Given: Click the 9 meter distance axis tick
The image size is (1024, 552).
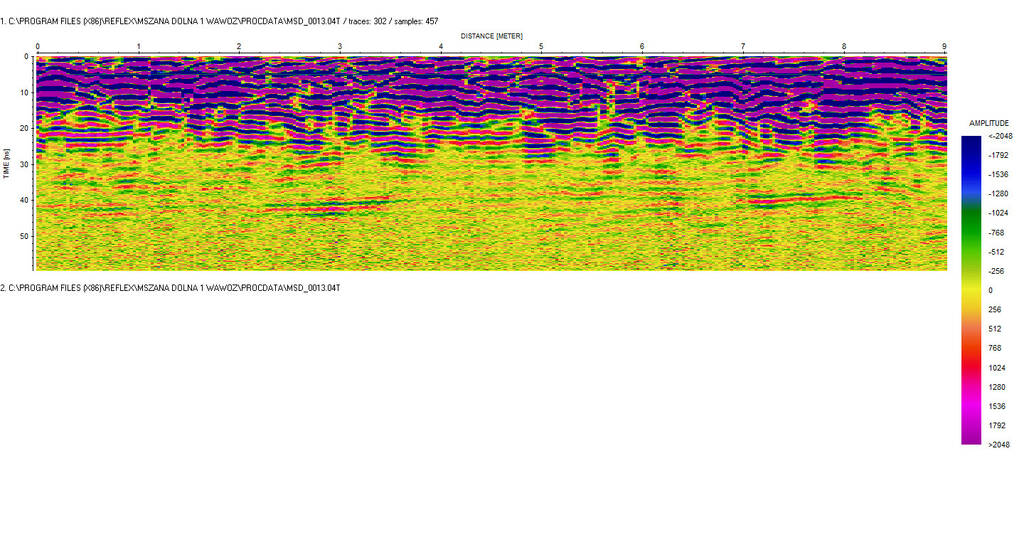Looking at the screenshot, I should (944, 47).
